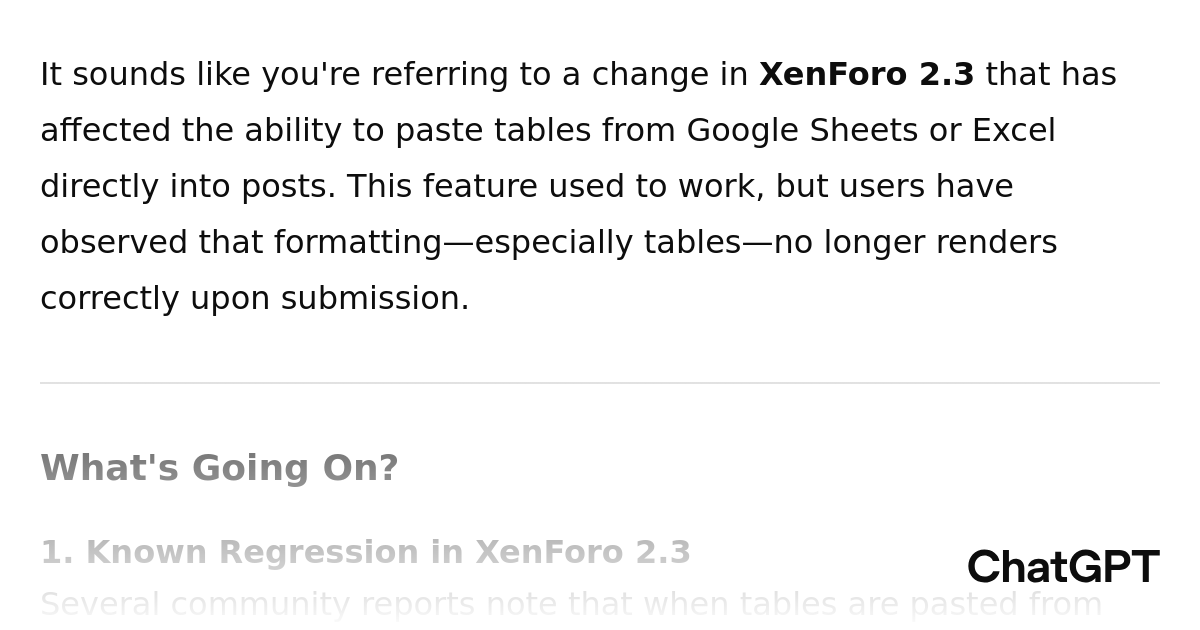Click the faded tables are pasted from text
1200x630 pixels.
(x=920, y=605)
